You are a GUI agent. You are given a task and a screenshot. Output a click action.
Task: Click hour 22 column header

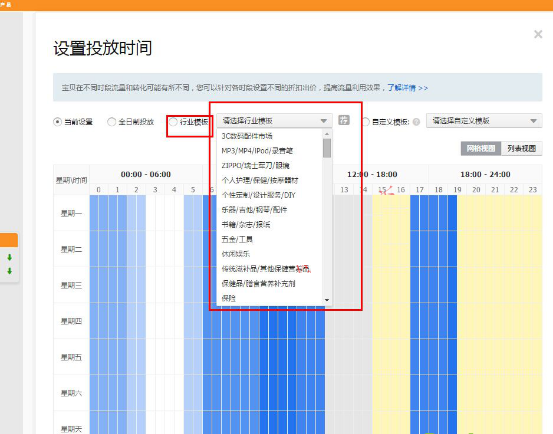(x=514, y=190)
